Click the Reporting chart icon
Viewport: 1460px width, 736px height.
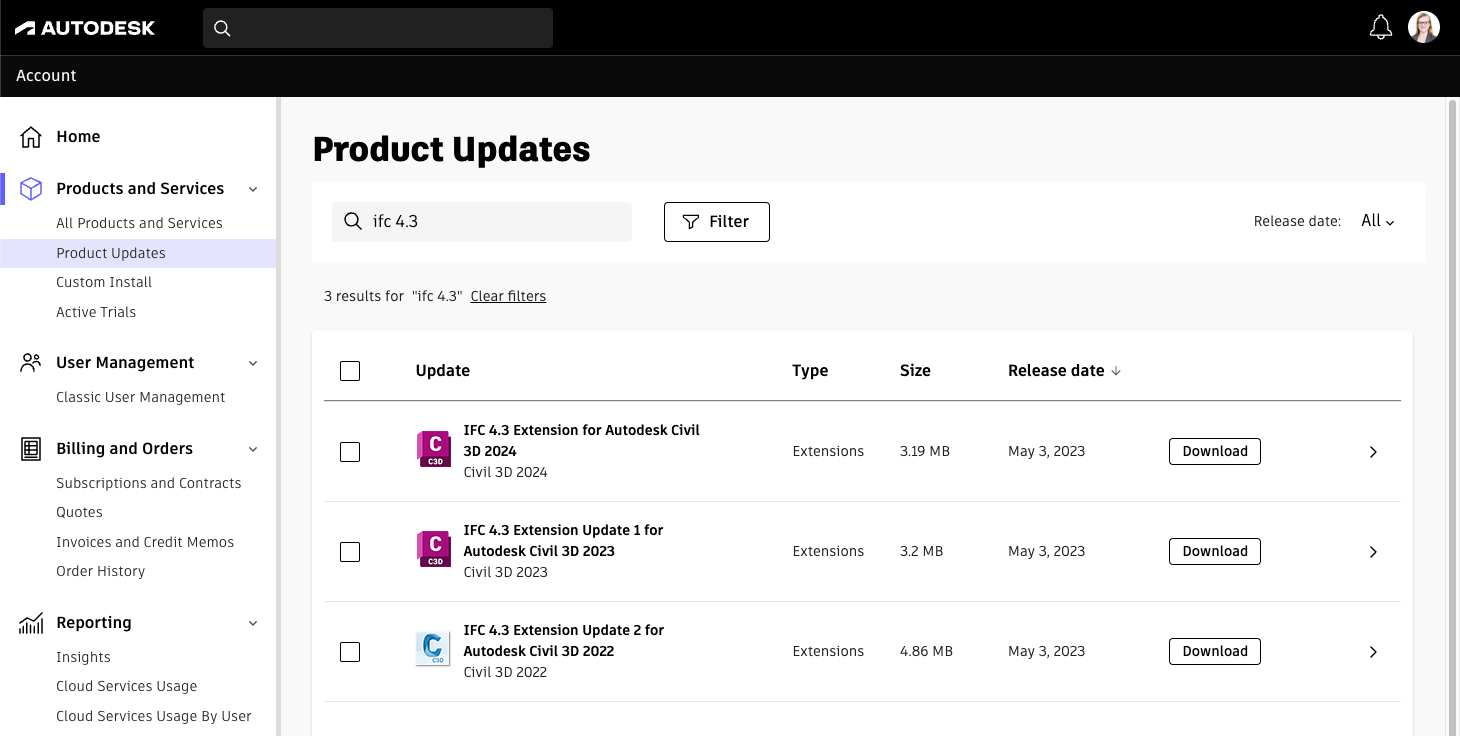(31, 623)
